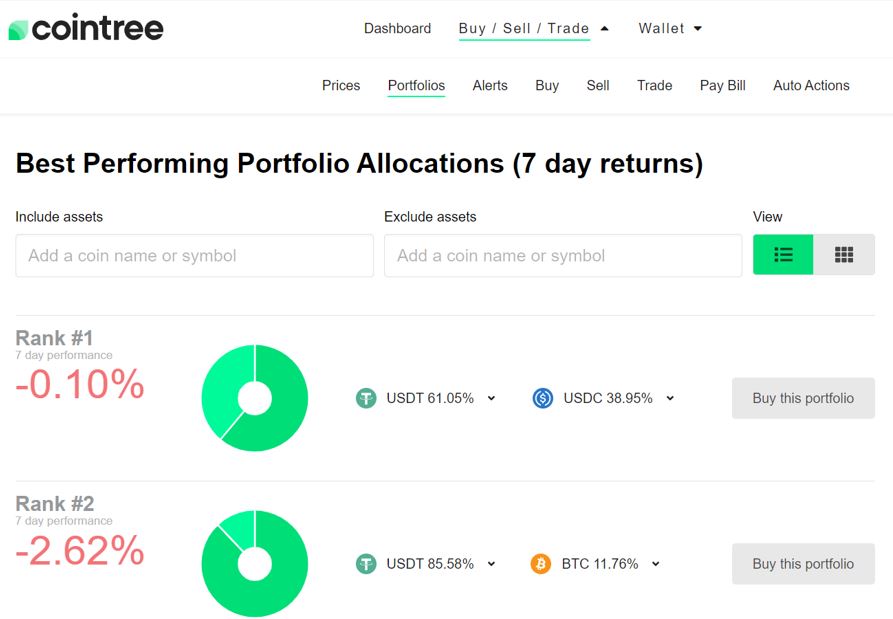This screenshot has width=893, height=619.
Task: Click the USDC coin icon
Action: (543, 398)
